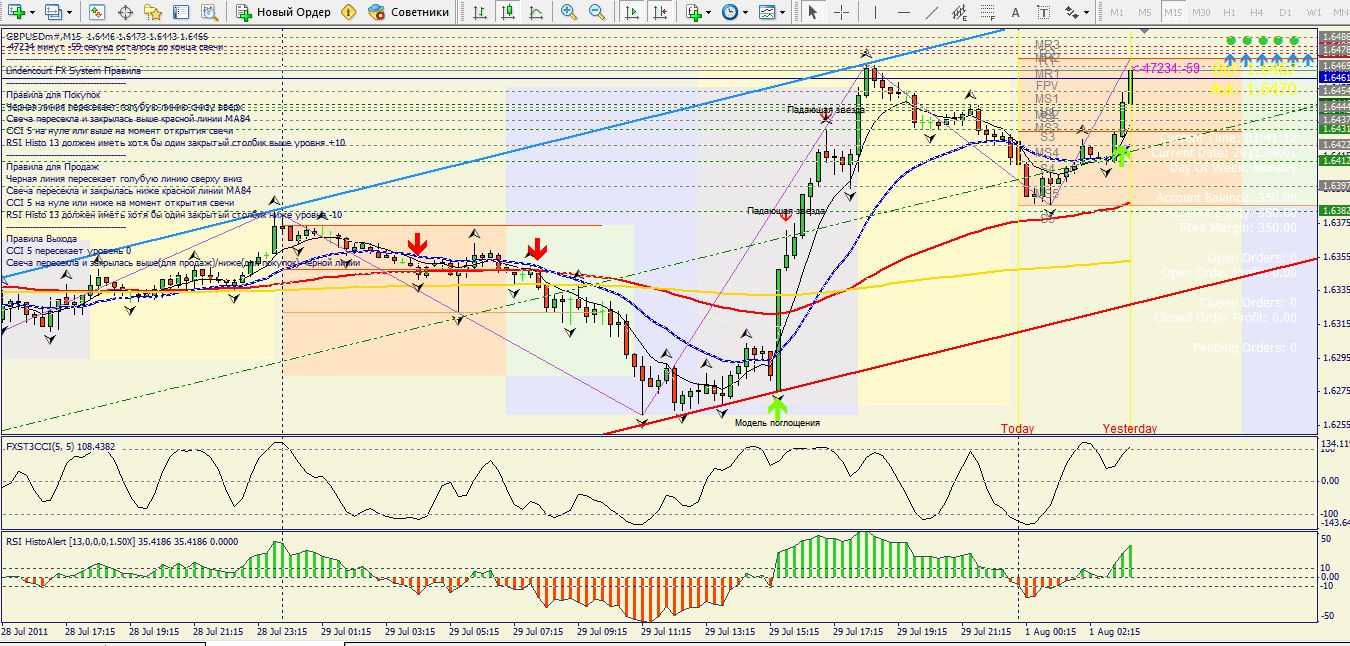The image size is (1350, 646).
Task: Open the Strategy Tester icon
Action: (210, 12)
